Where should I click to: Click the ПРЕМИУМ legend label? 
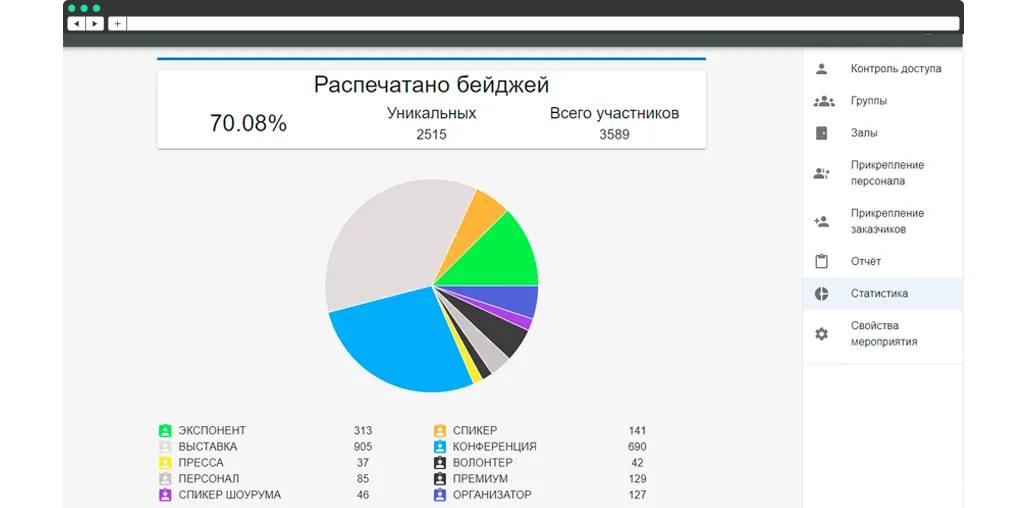coord(480,479)
